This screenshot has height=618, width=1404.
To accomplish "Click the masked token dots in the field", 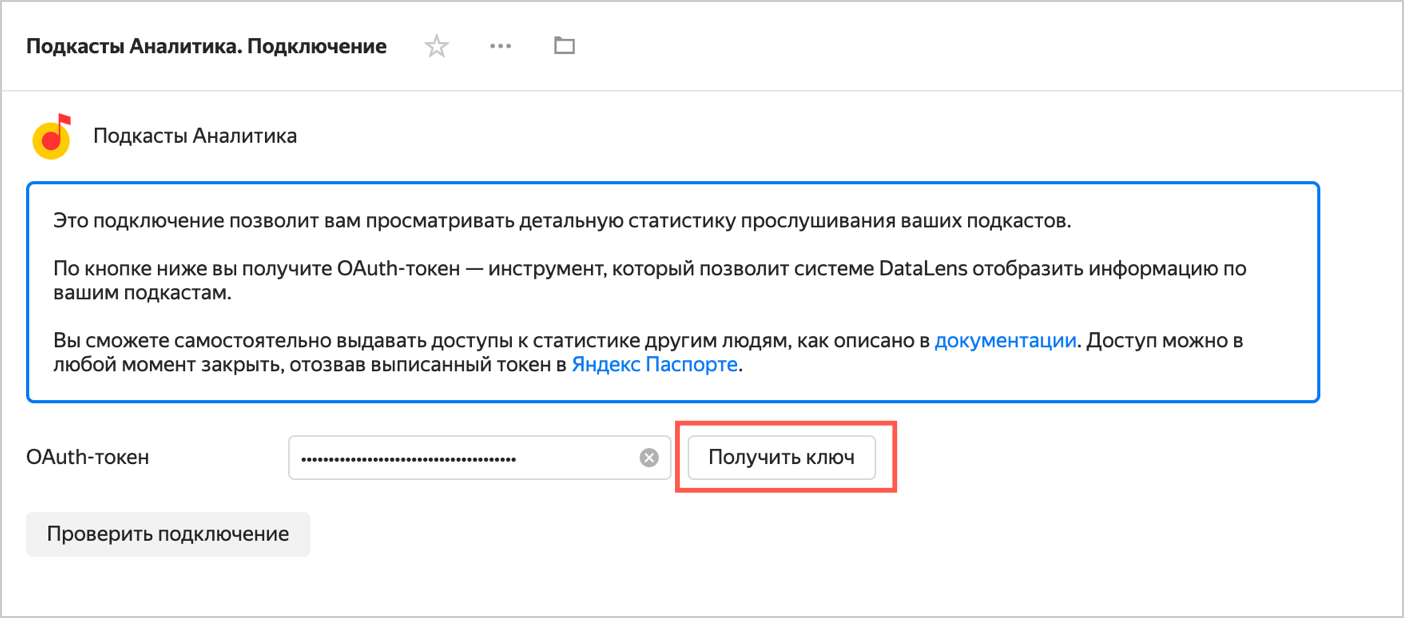I will point(408,459).
